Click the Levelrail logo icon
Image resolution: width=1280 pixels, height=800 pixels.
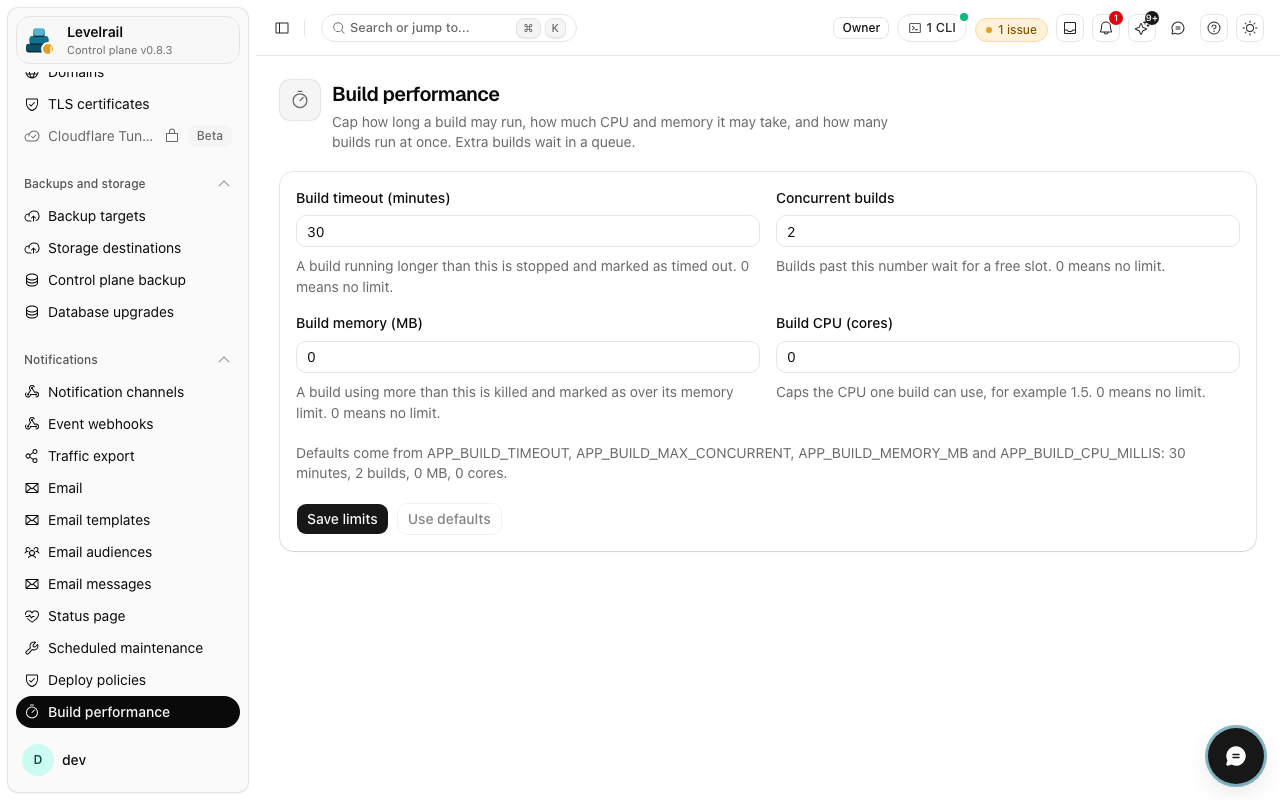(x=40, y=40)
